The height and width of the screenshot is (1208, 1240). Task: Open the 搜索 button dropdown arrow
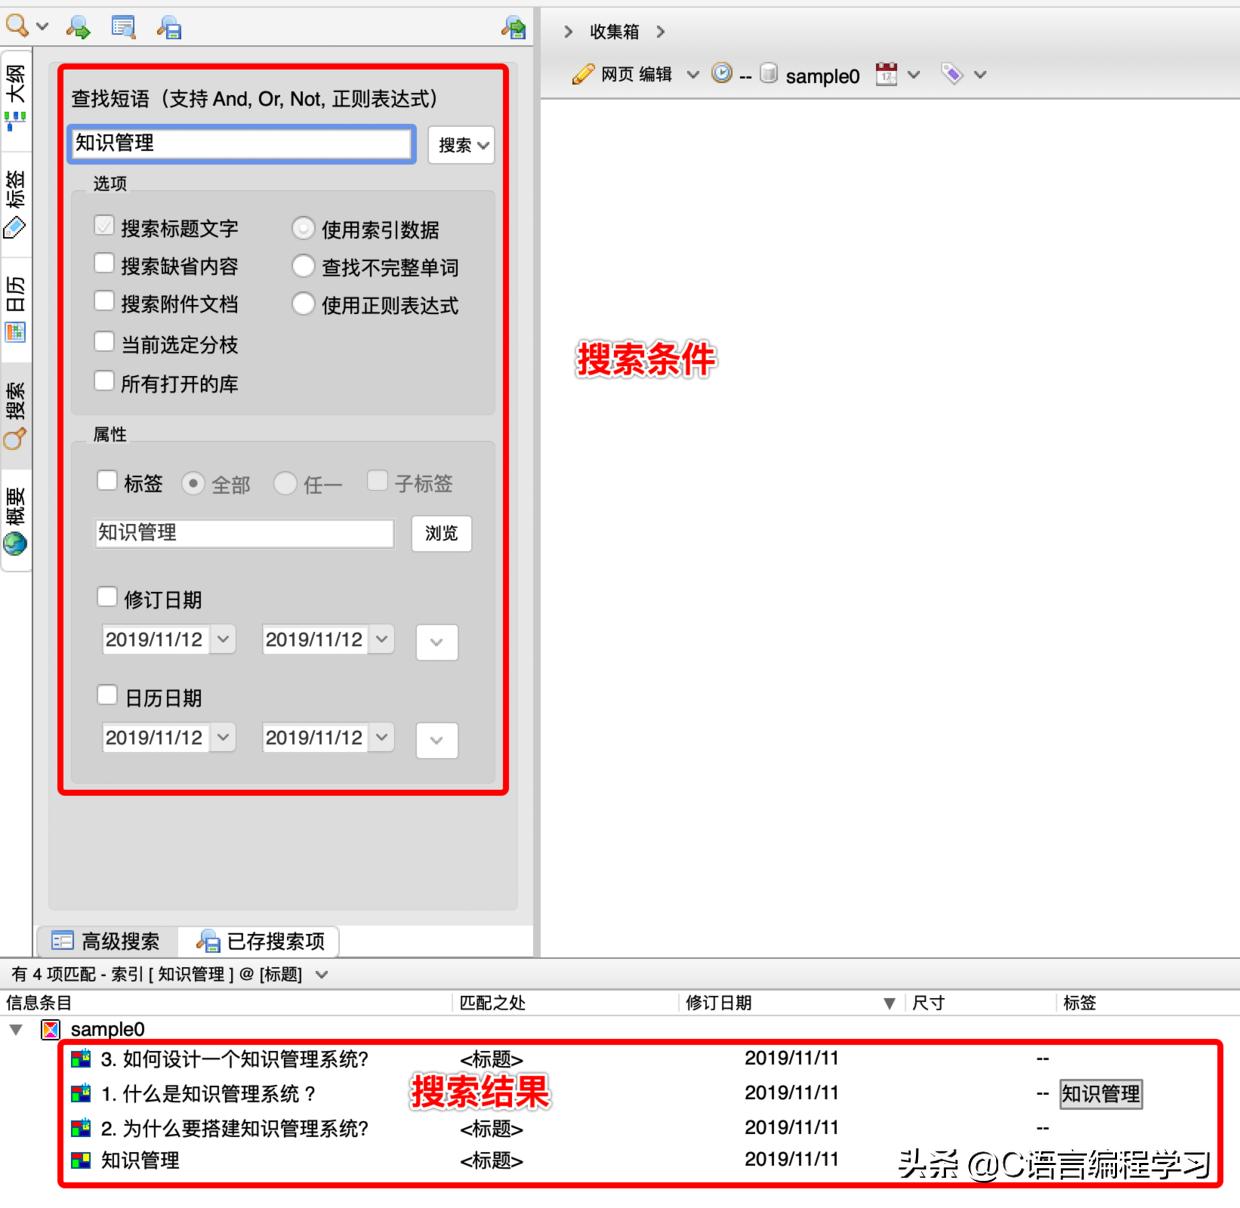(x=481, y=145)
